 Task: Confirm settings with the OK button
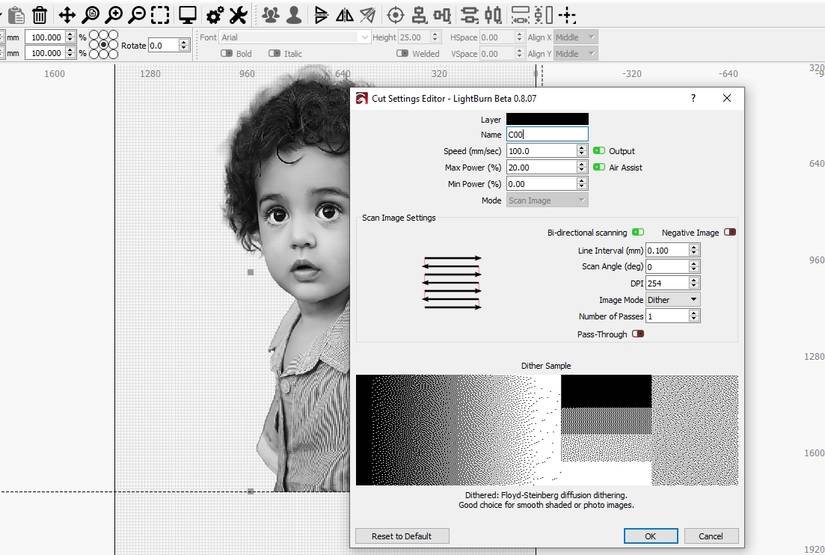coord(651,536)
